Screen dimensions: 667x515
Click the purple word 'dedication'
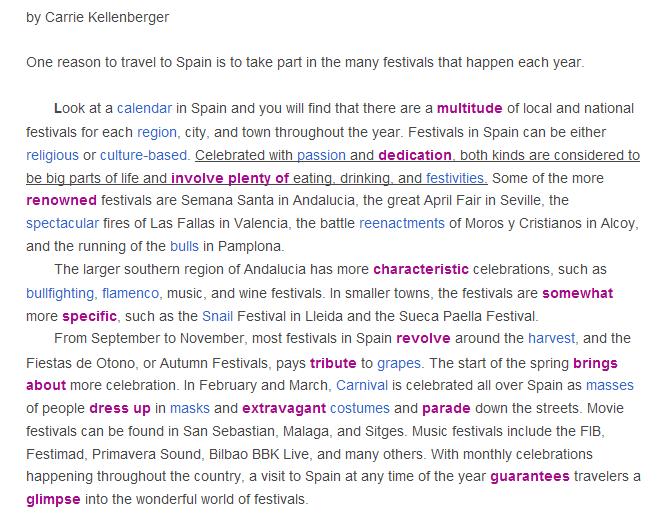click(415, 155)
